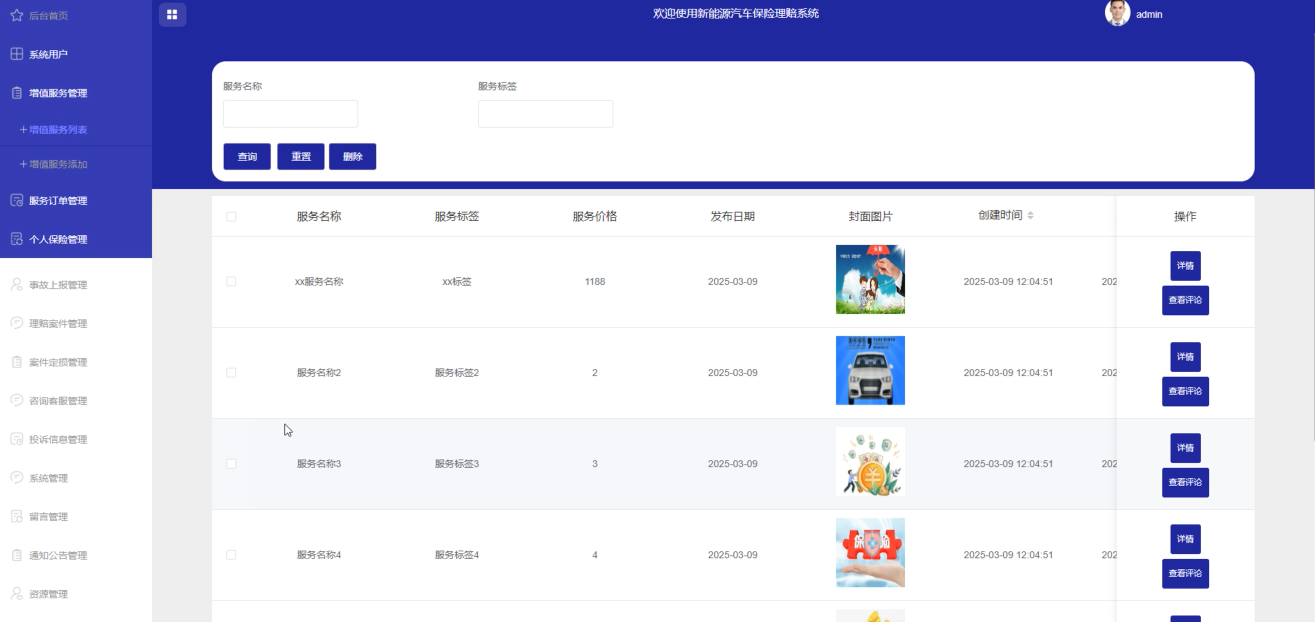This screenshot has width=1315, height=622.
Task: Check the row for 服务名称3
Action: pyautogui.click(x=231, y=464)
